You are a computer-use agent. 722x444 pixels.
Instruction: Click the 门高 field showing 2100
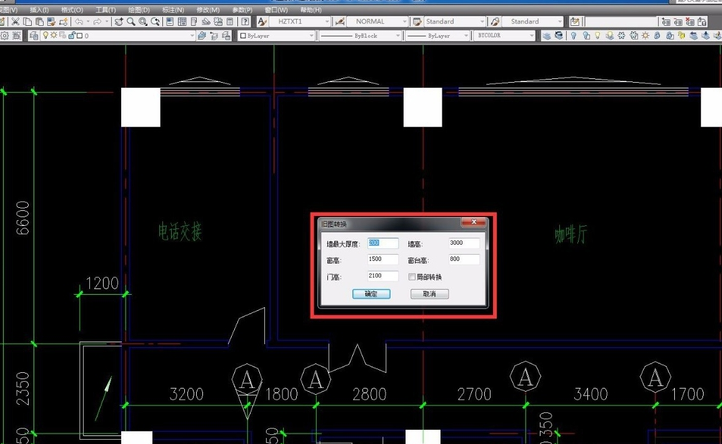[x=383, y=276]
